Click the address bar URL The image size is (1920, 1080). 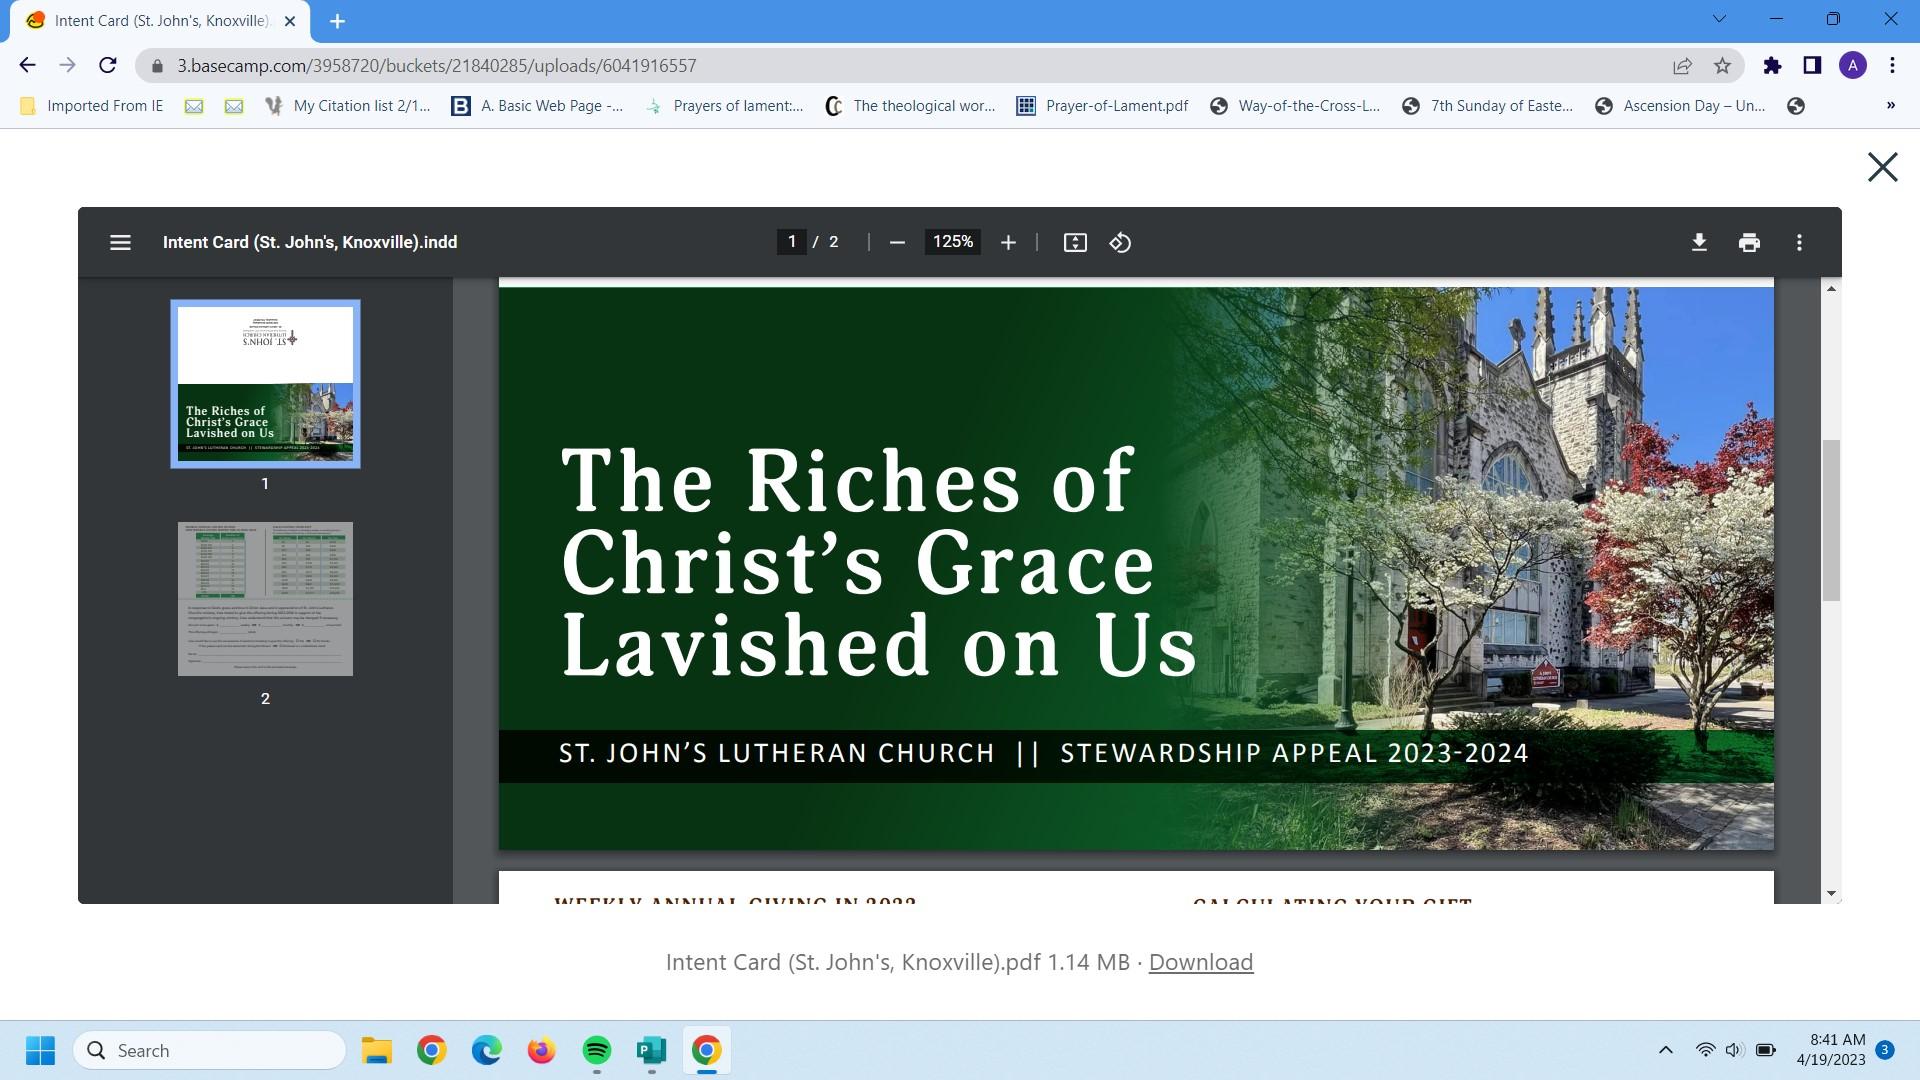[437, 66]
